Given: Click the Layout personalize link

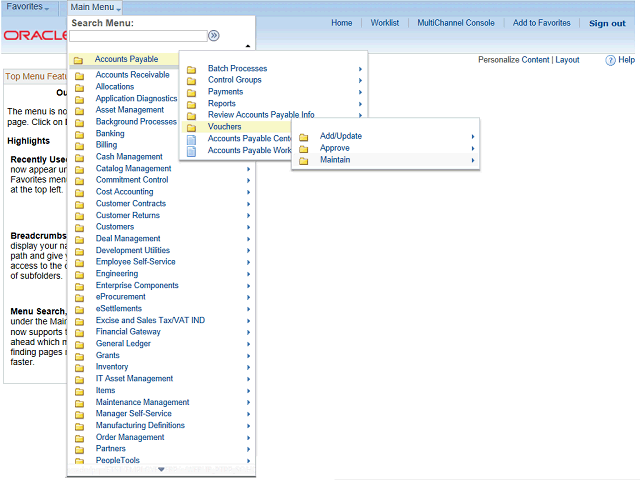Looking at the screenshot, I should (x=567, y=60).
